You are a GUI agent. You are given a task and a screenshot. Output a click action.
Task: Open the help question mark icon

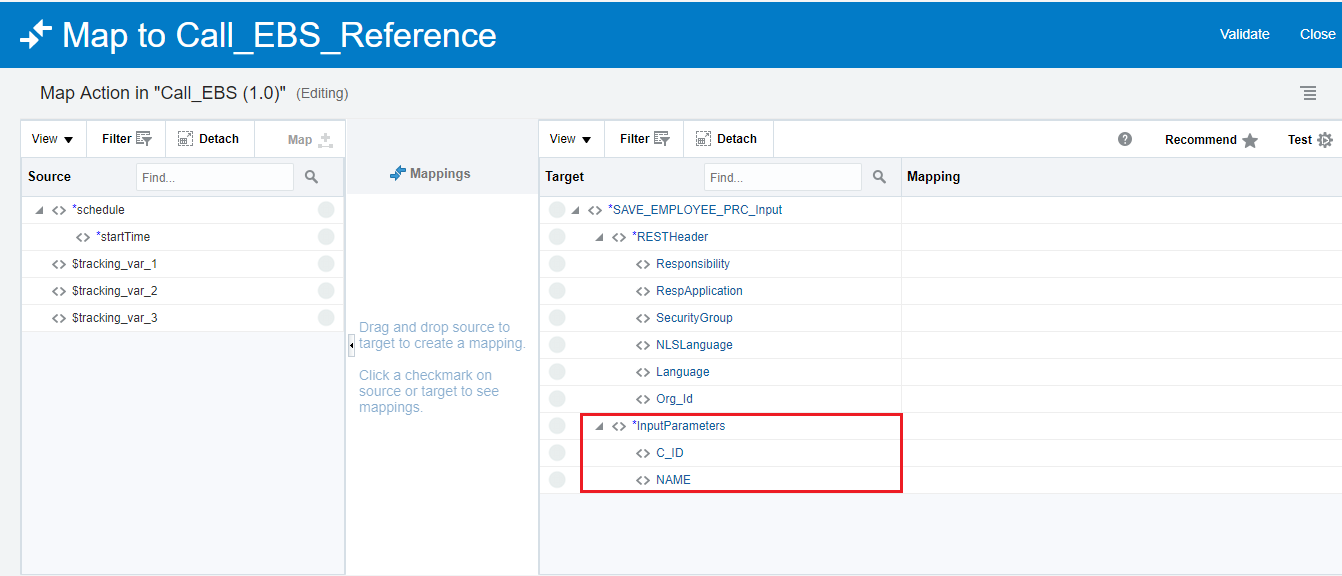click(x=1125, y=139)
